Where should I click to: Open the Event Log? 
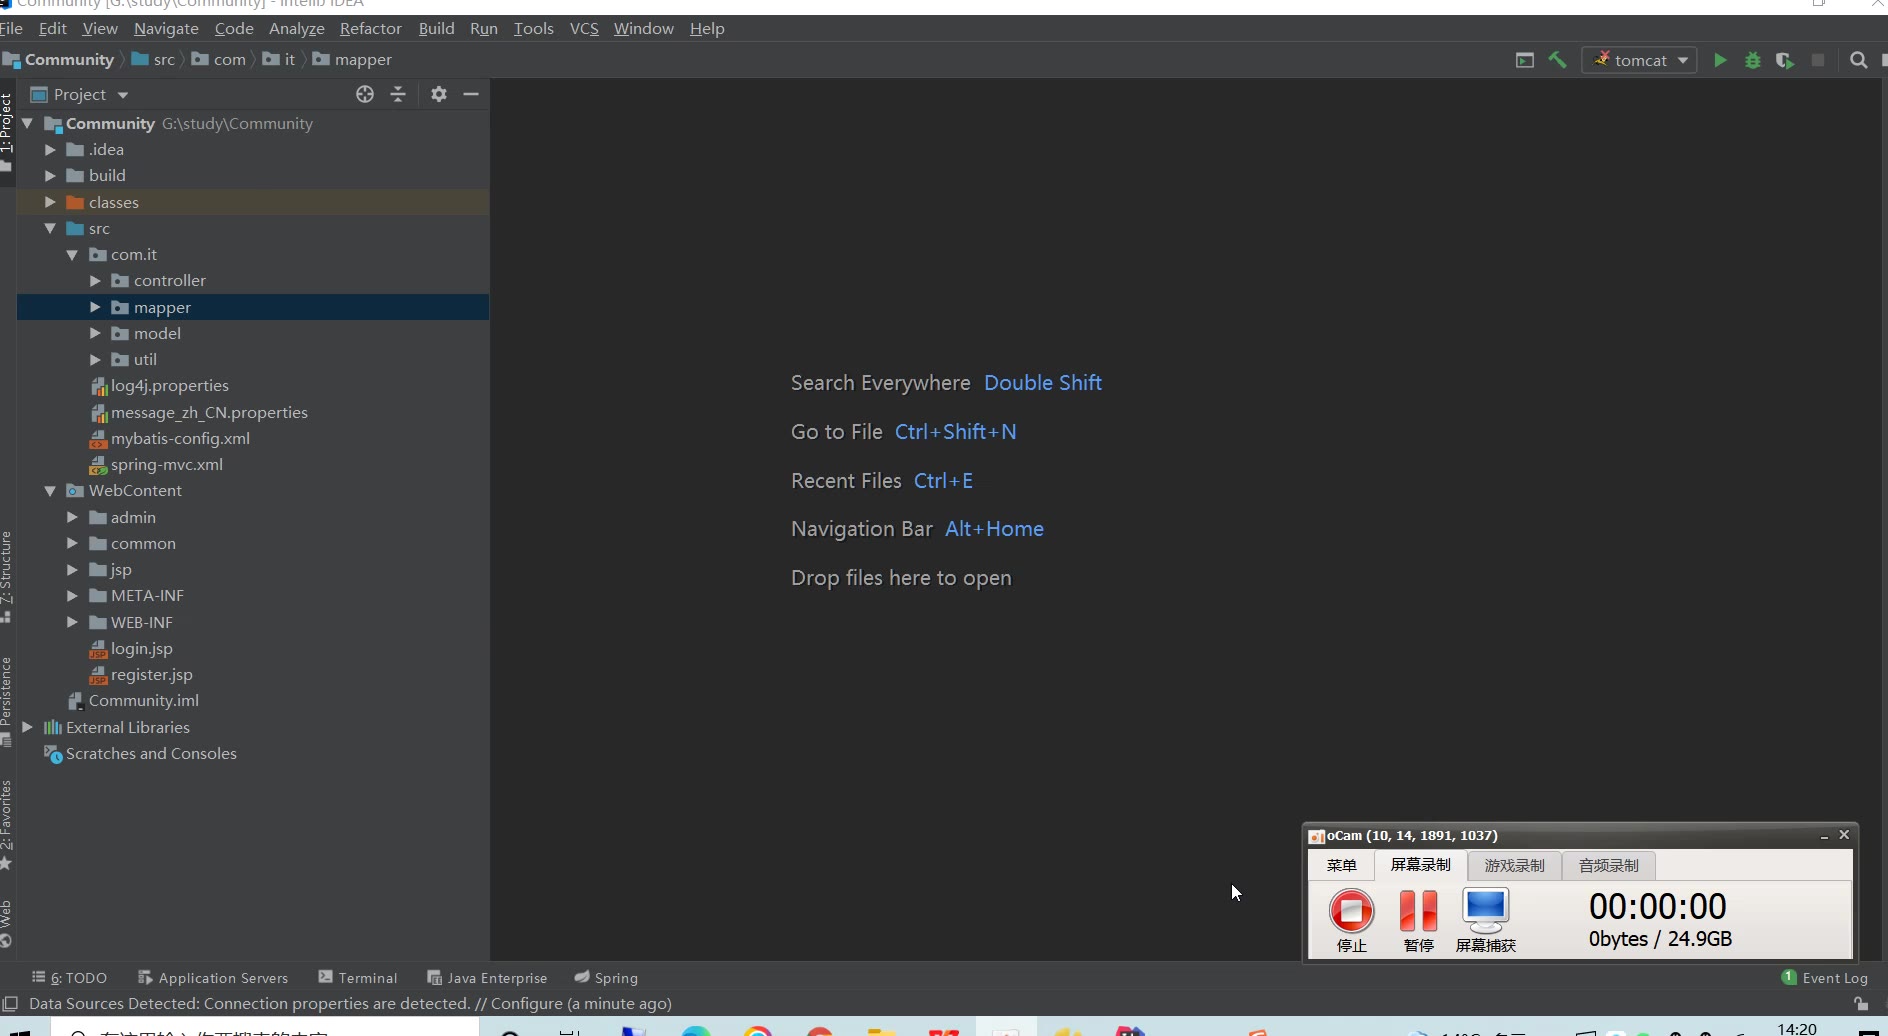(x=1825, y=978)
